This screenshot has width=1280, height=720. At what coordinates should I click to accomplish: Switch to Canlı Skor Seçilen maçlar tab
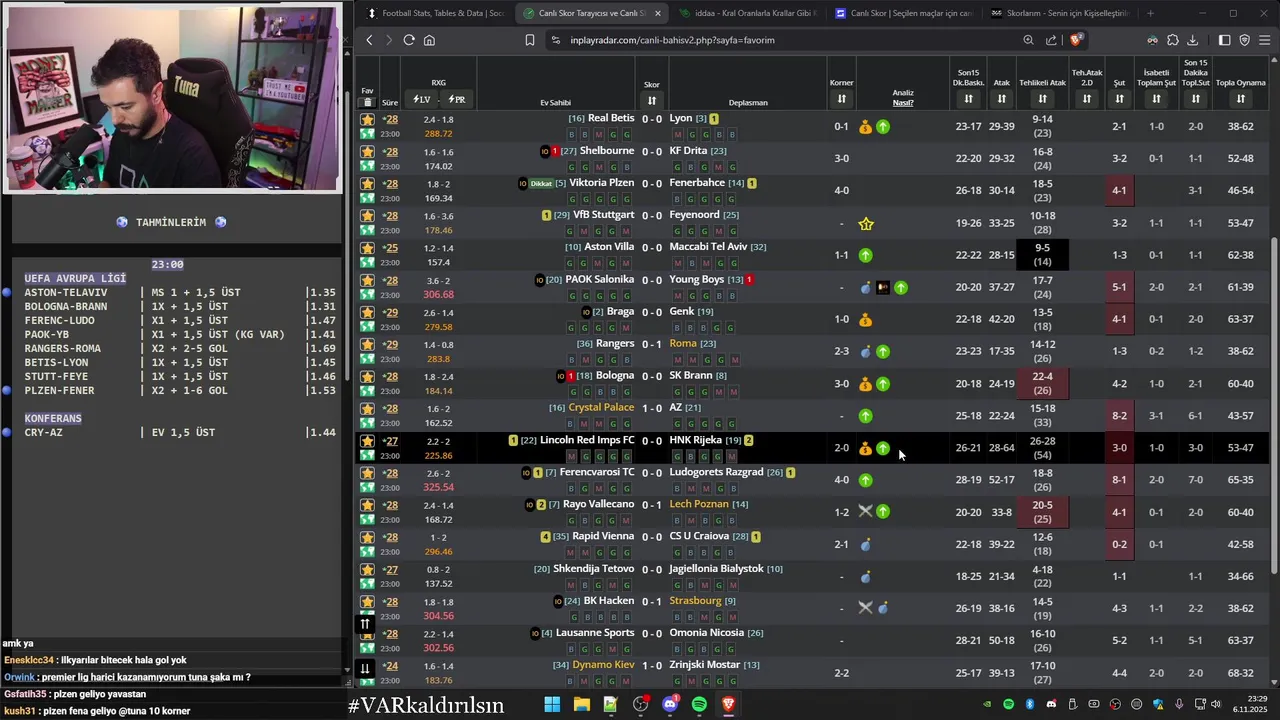coord(905,13)
